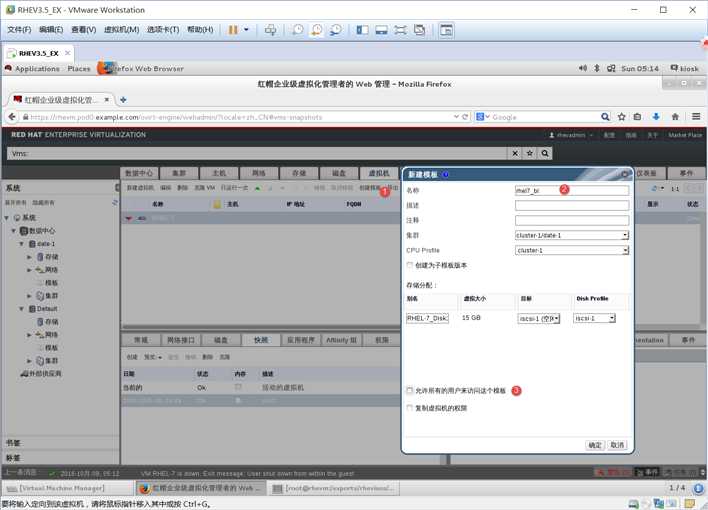Click Firefox reload button
Screen dimensions: 708x510
tap(465, 117)
